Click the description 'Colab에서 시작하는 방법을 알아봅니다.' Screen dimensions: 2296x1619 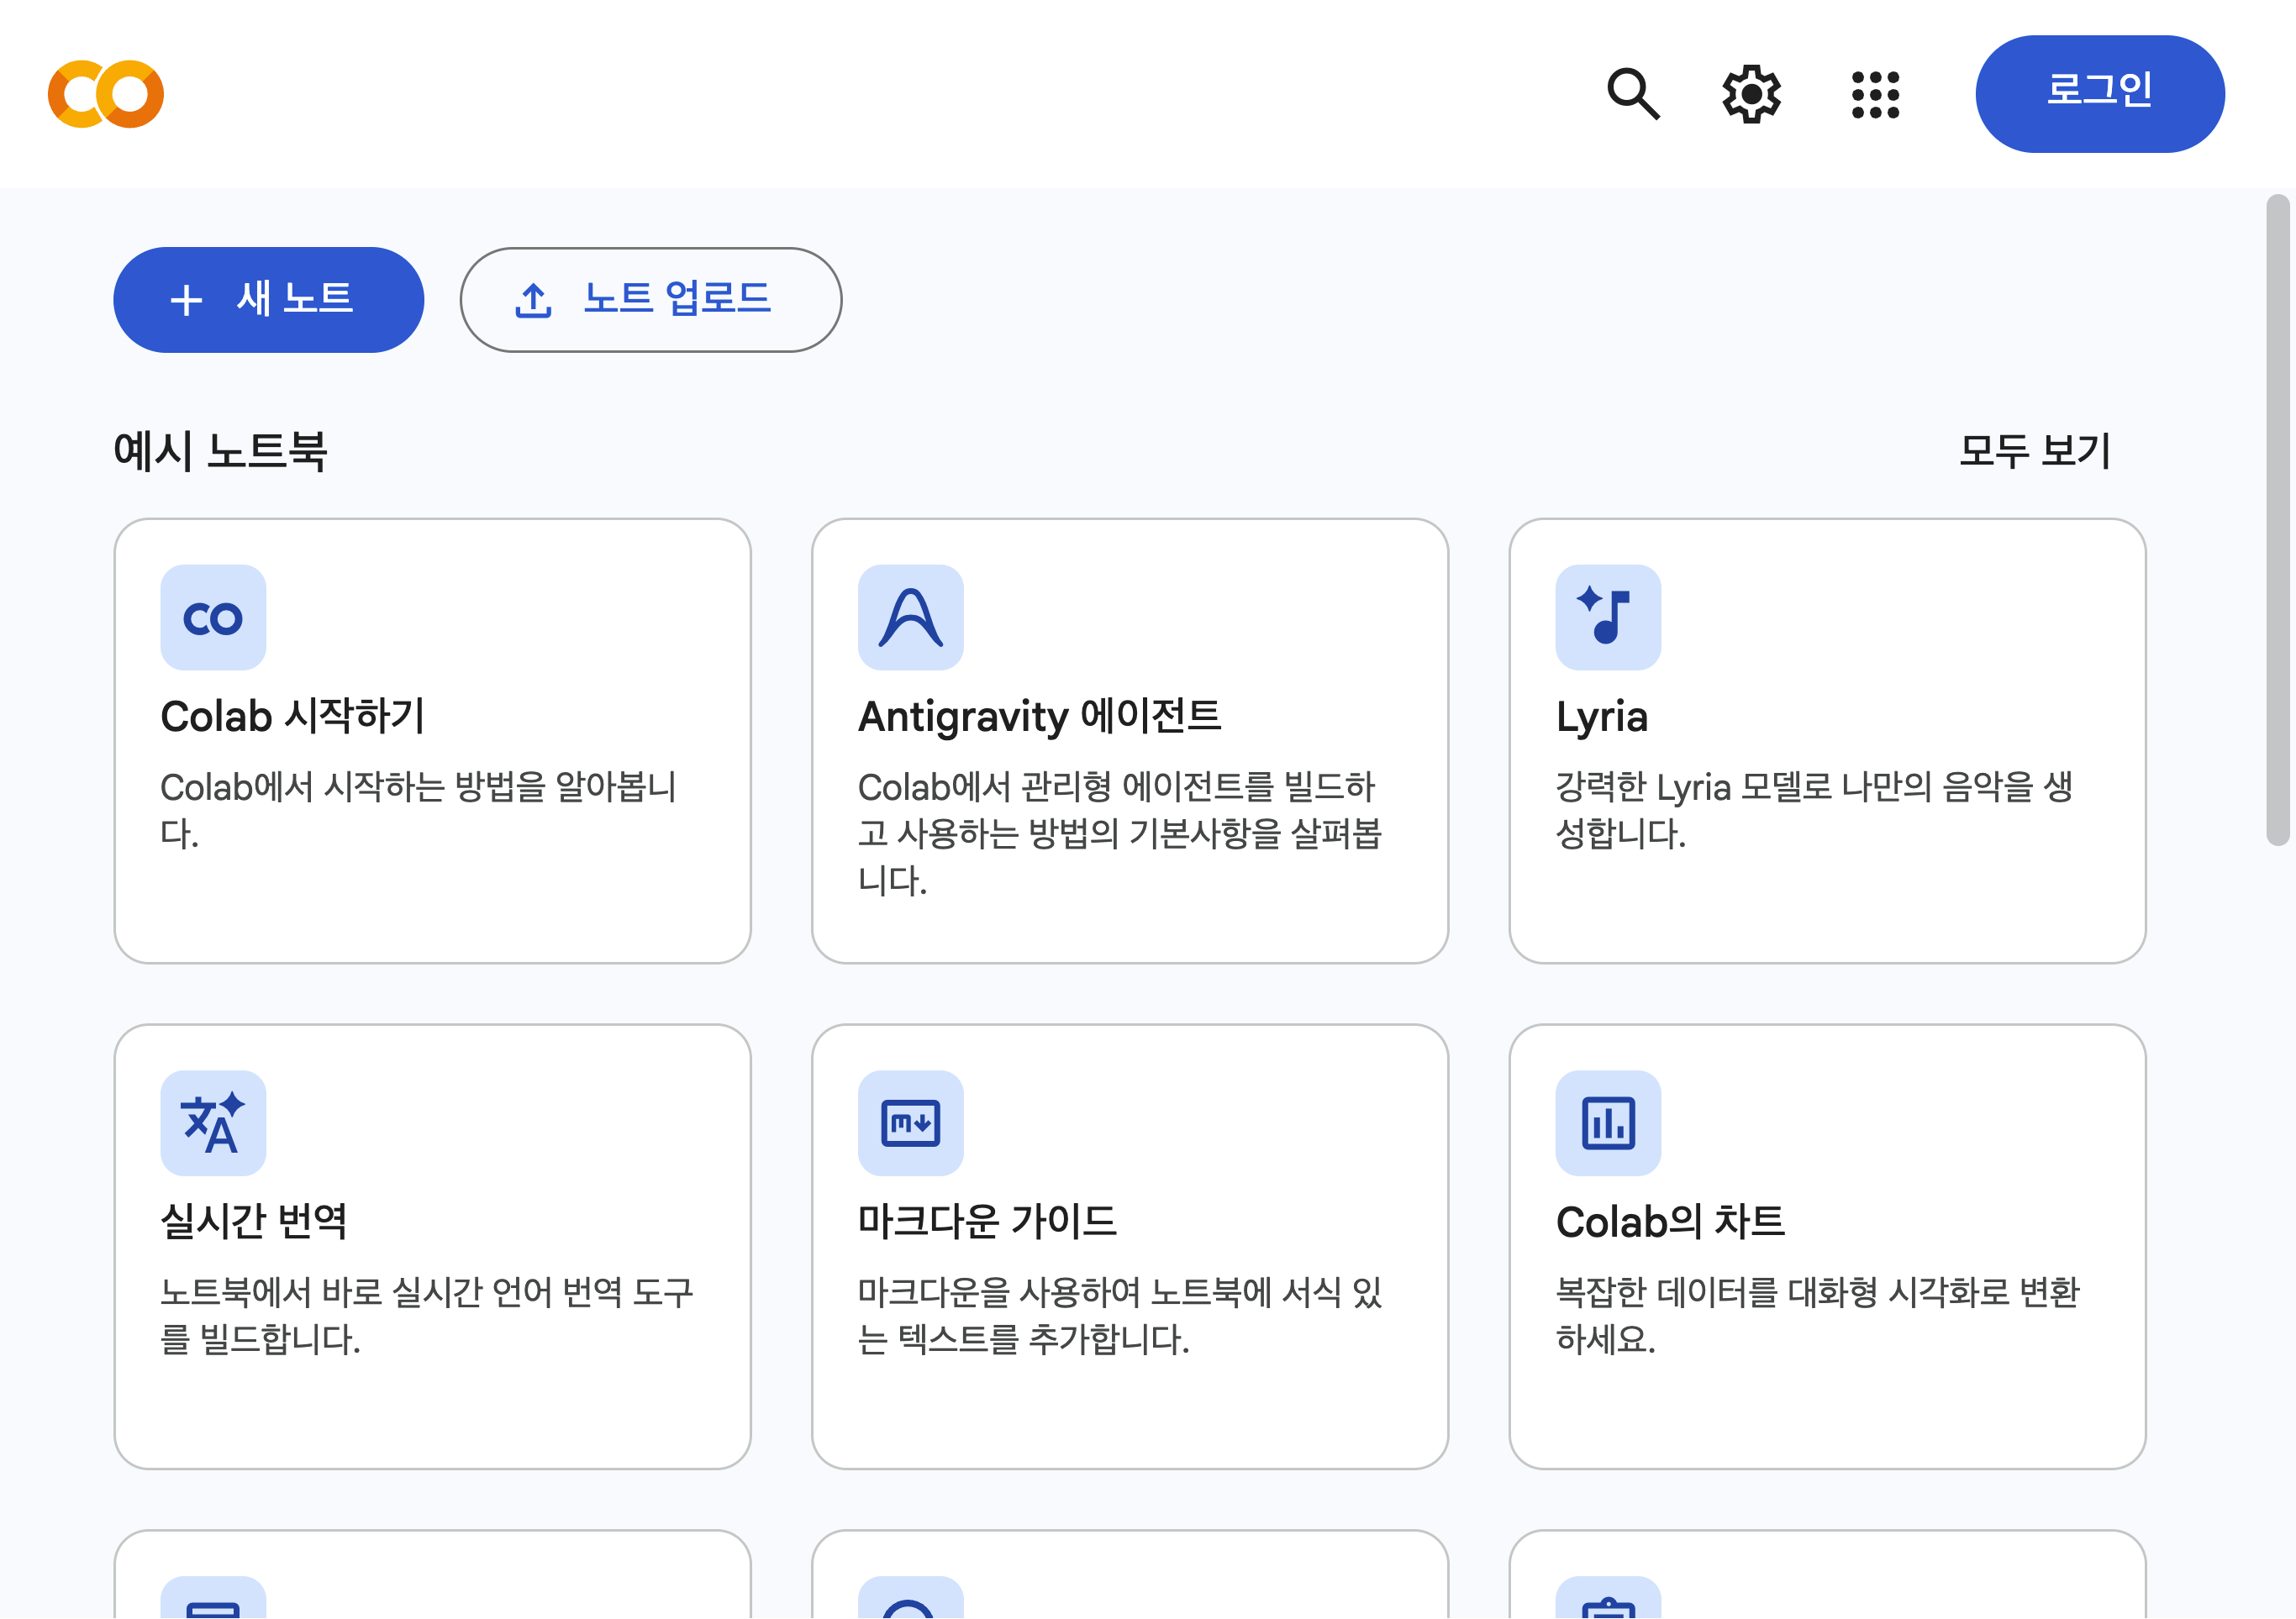[x=419, y=810]
